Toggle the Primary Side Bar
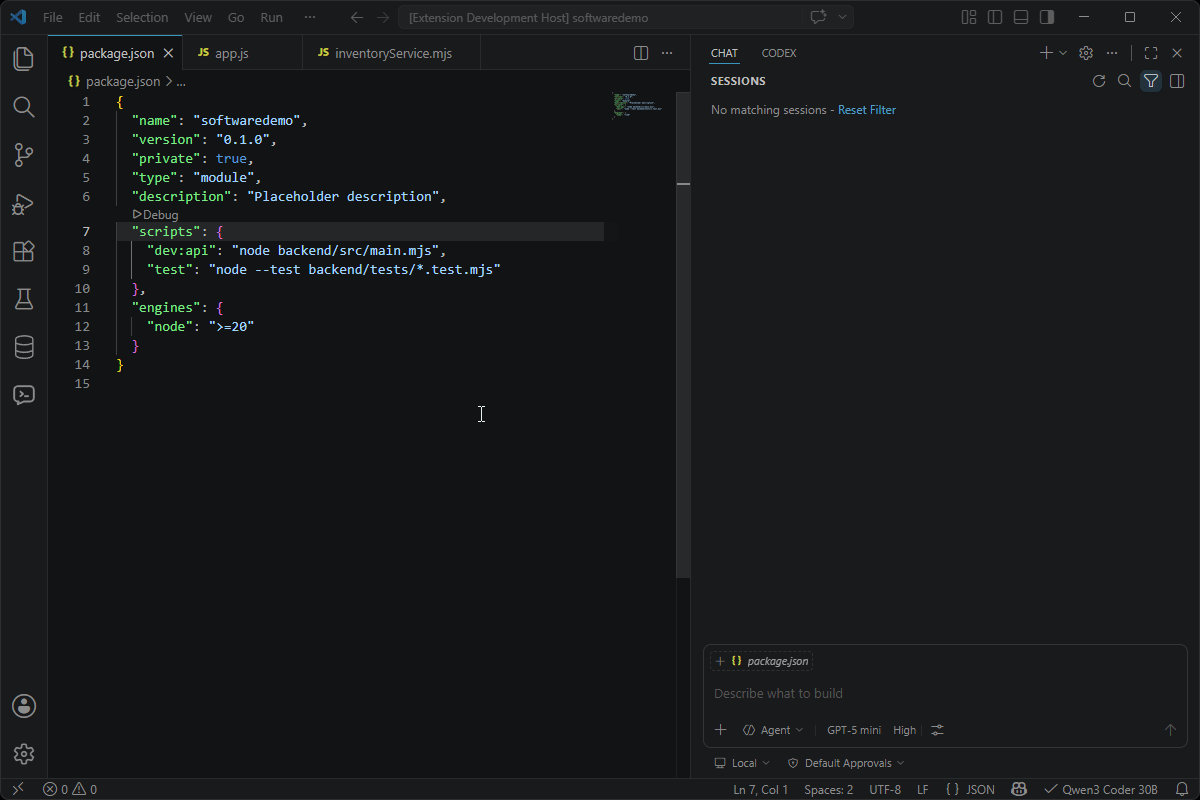This screenshot has width=1200, height=800. tap(994, 17)
